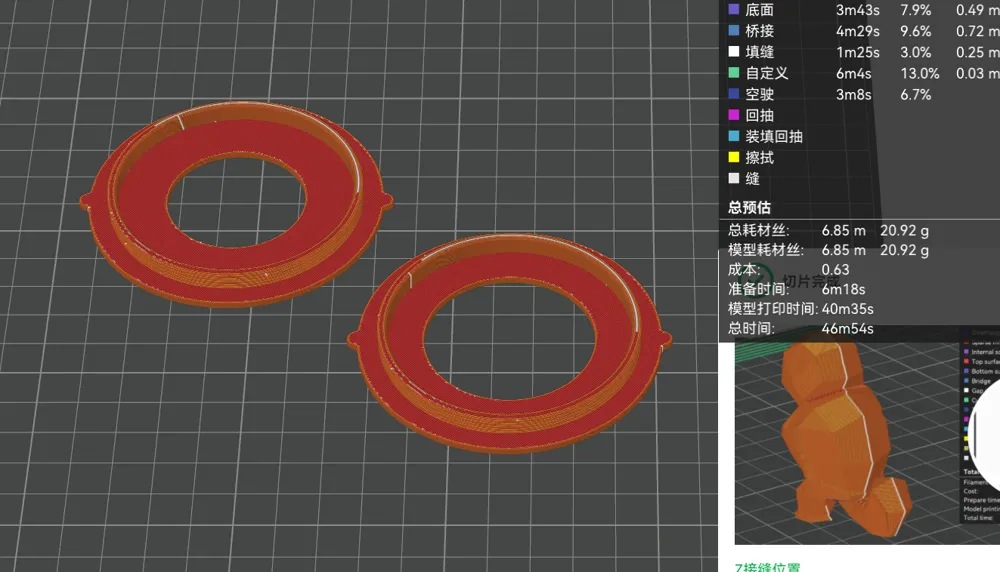Image resolution: width=1000 pixels, height=572 pixels.
Task: Select the 桥接 label
Action: (x=760, y=31)
